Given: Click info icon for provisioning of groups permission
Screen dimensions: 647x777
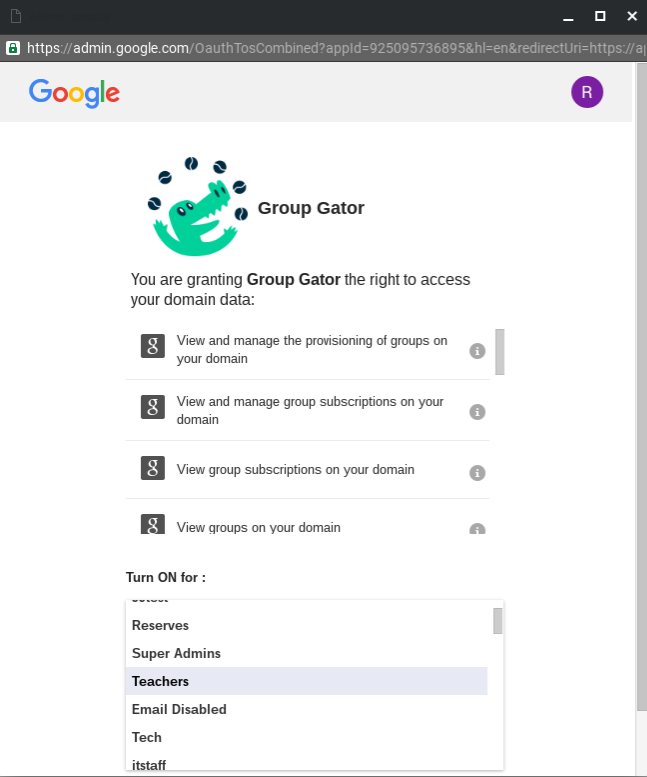Looking at the screenshot, I should (x=477, y=351).
